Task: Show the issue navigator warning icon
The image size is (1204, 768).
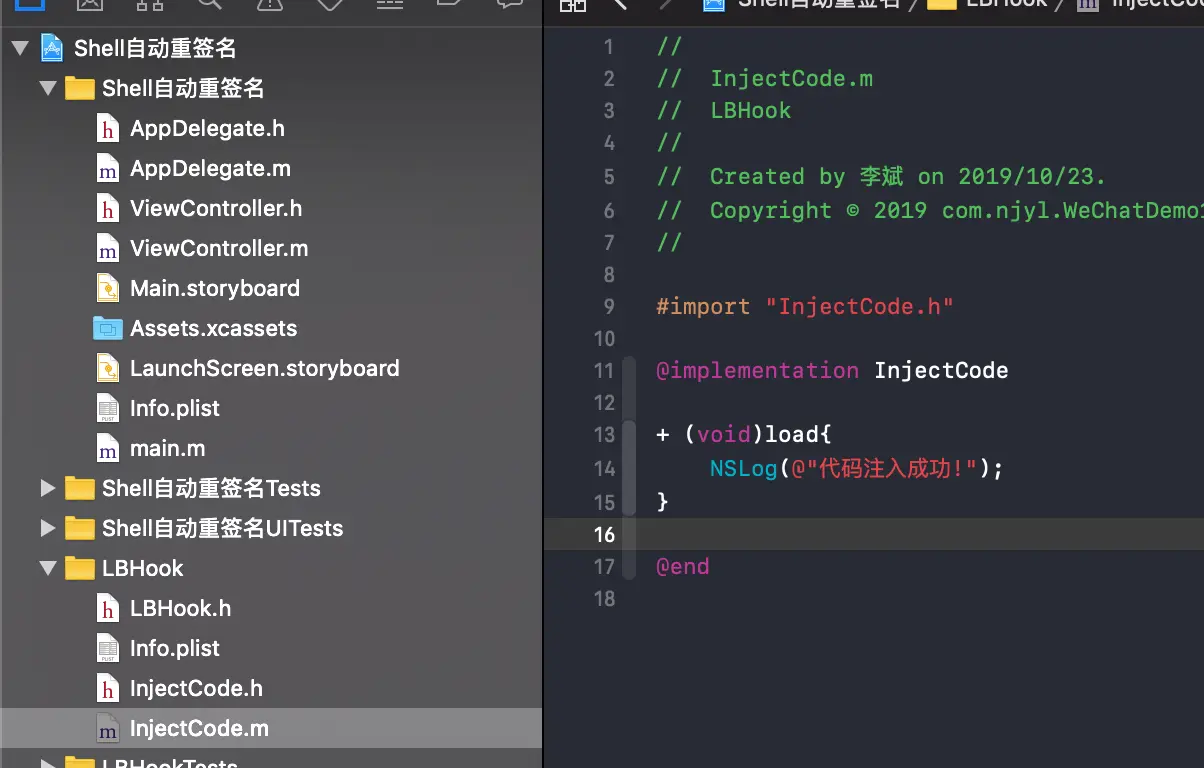Action: pos(269,3)
